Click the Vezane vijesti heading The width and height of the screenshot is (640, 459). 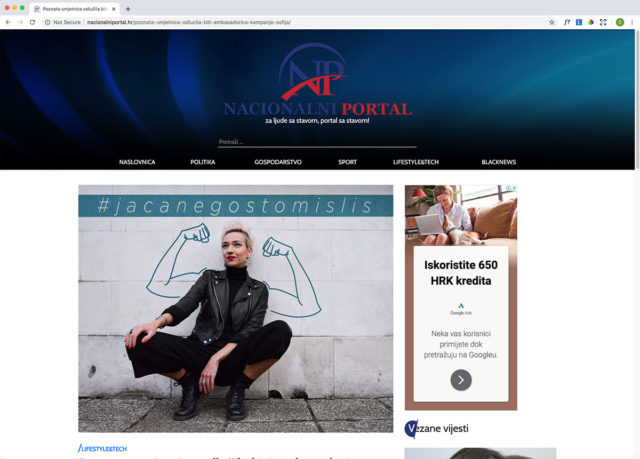pos(437,428)
